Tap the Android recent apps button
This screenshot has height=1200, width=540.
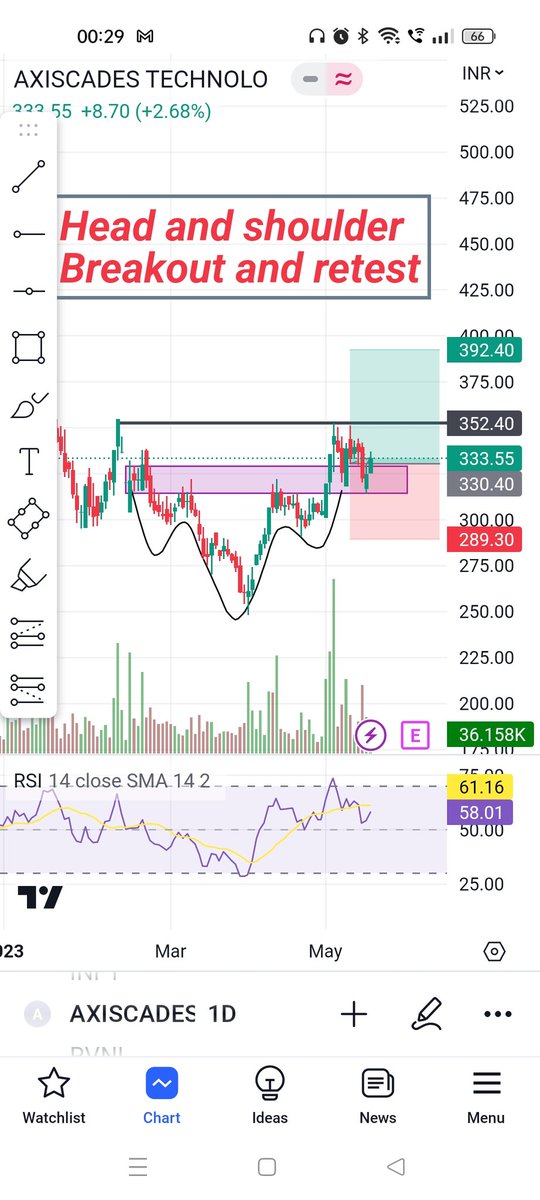coord(138,1166)
